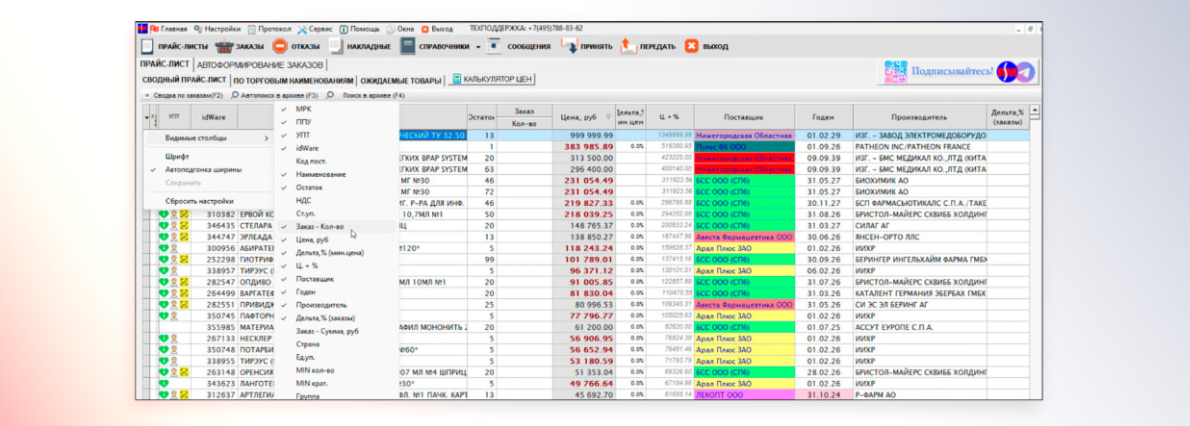Click the Заказы shopping basket icon
Screen dimensions: 1190x426
[224, 46]
